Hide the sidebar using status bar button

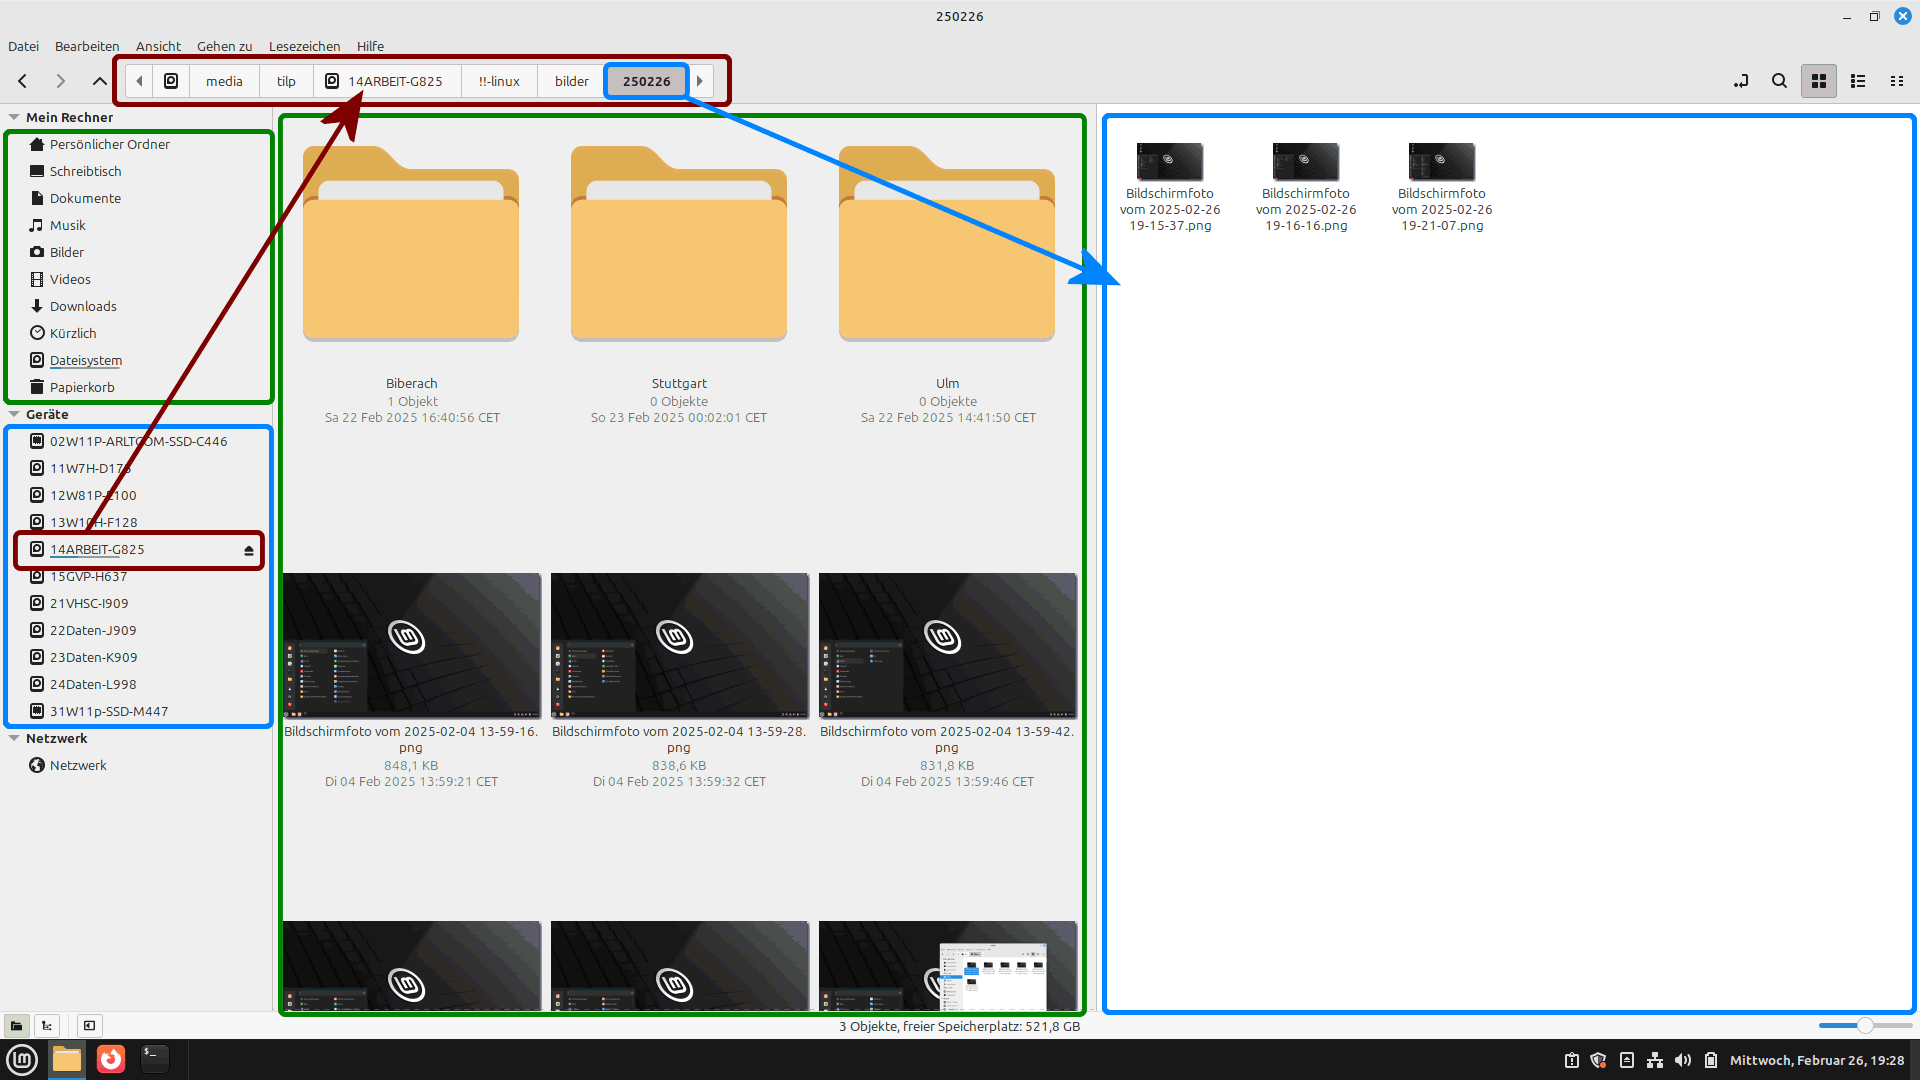pos(89,1025)
